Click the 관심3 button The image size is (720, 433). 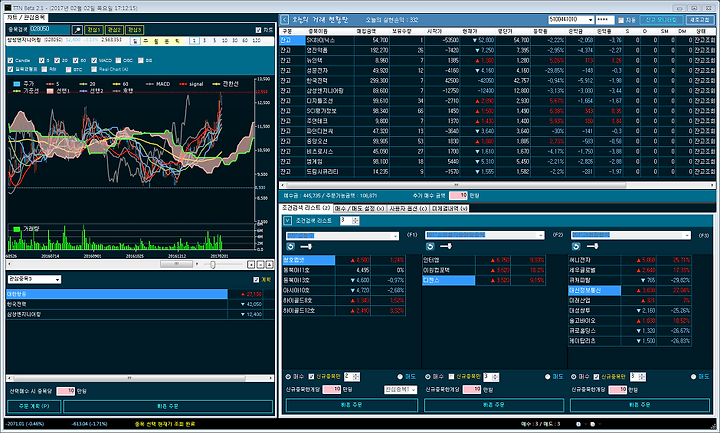point(135,30)
